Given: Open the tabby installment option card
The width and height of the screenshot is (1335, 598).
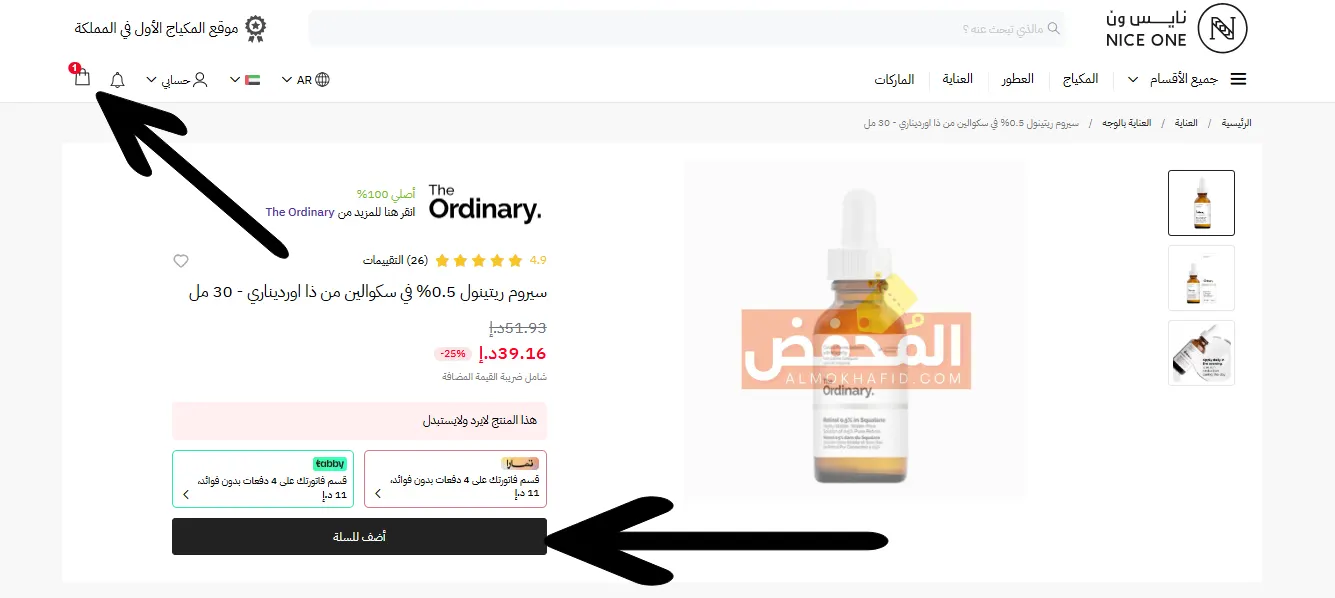Looking at the screenshot, I should (x=263, y=479).
